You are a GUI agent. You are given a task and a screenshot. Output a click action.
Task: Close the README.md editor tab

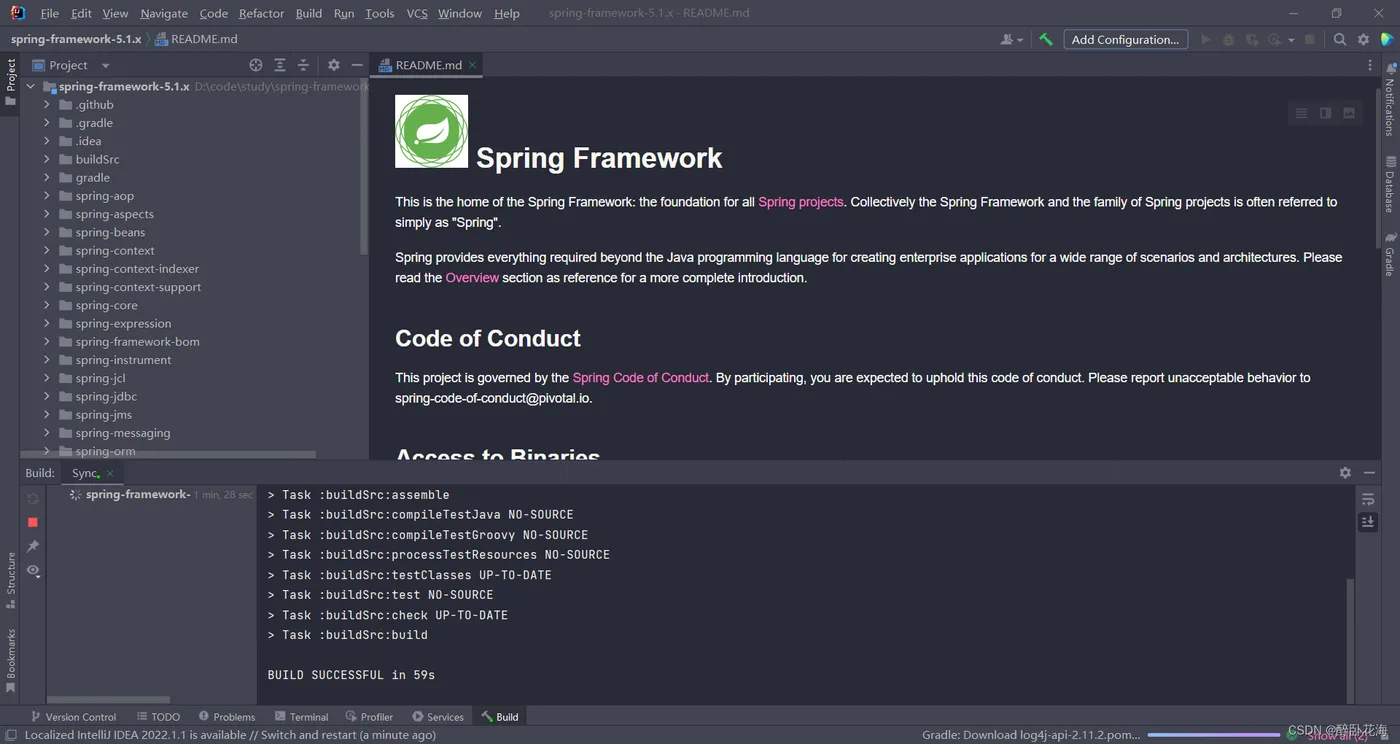pos(473,65)
